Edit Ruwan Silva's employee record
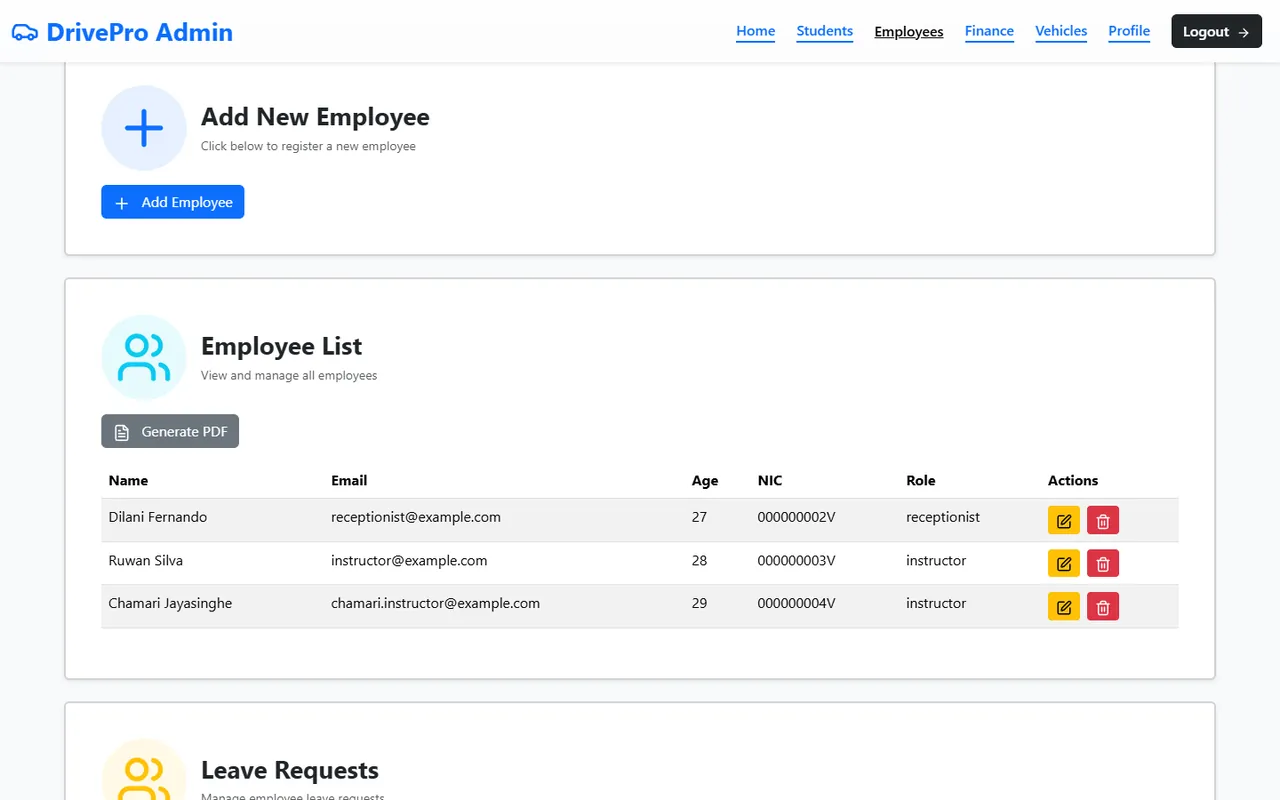Viewport: 1280px width, 800px height. [1064, 564]
